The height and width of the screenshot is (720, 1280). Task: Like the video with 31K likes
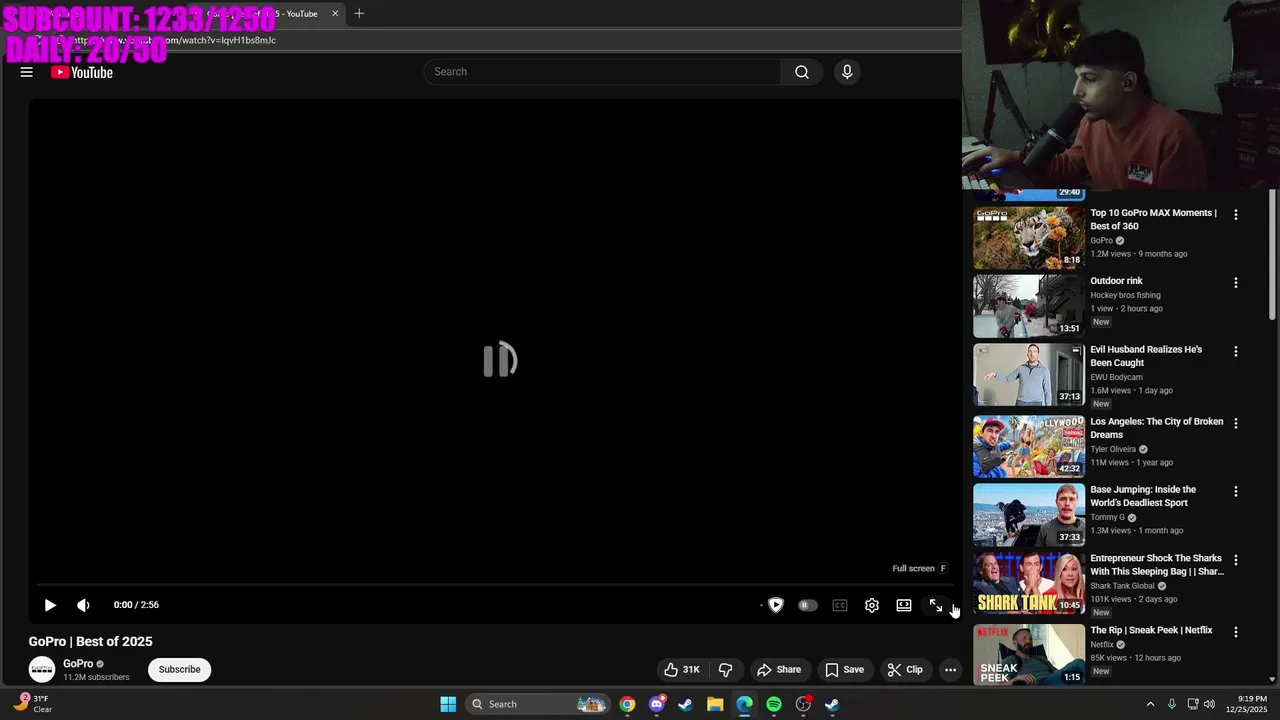point(682,670)
